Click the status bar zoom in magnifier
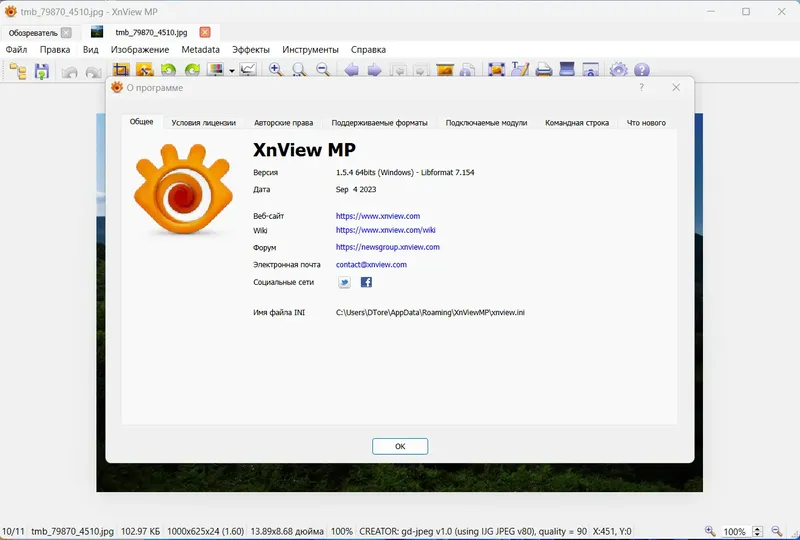This screenshot has width=800, height=540. pos(710,531)
